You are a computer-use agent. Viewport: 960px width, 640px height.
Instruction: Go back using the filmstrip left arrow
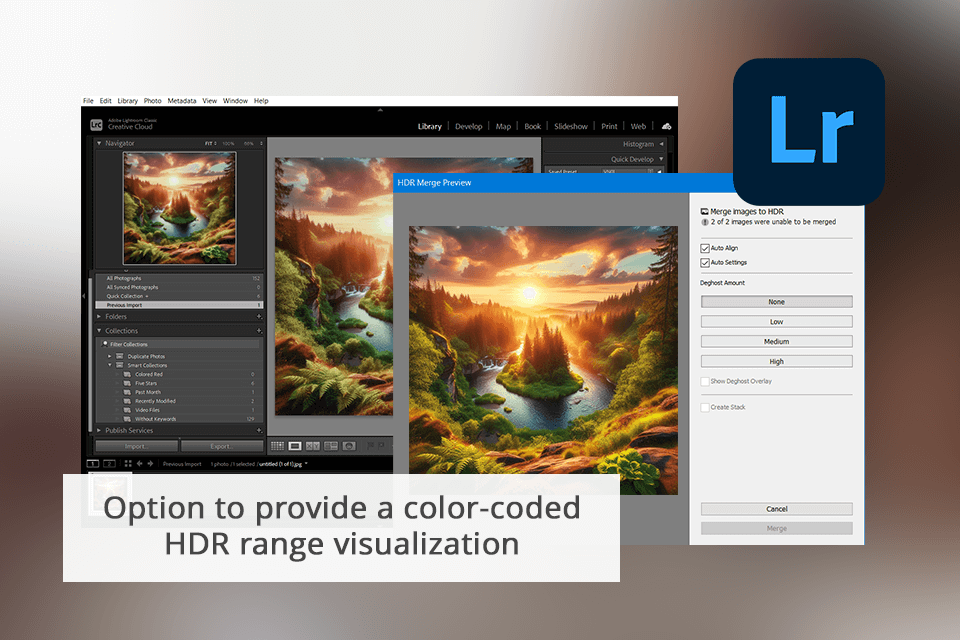(x=140, y=464)
